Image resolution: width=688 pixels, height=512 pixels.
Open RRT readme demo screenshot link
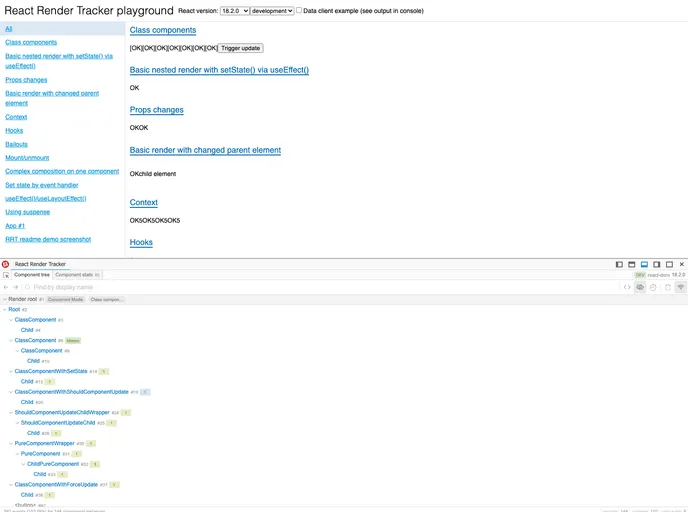(48, 239)
